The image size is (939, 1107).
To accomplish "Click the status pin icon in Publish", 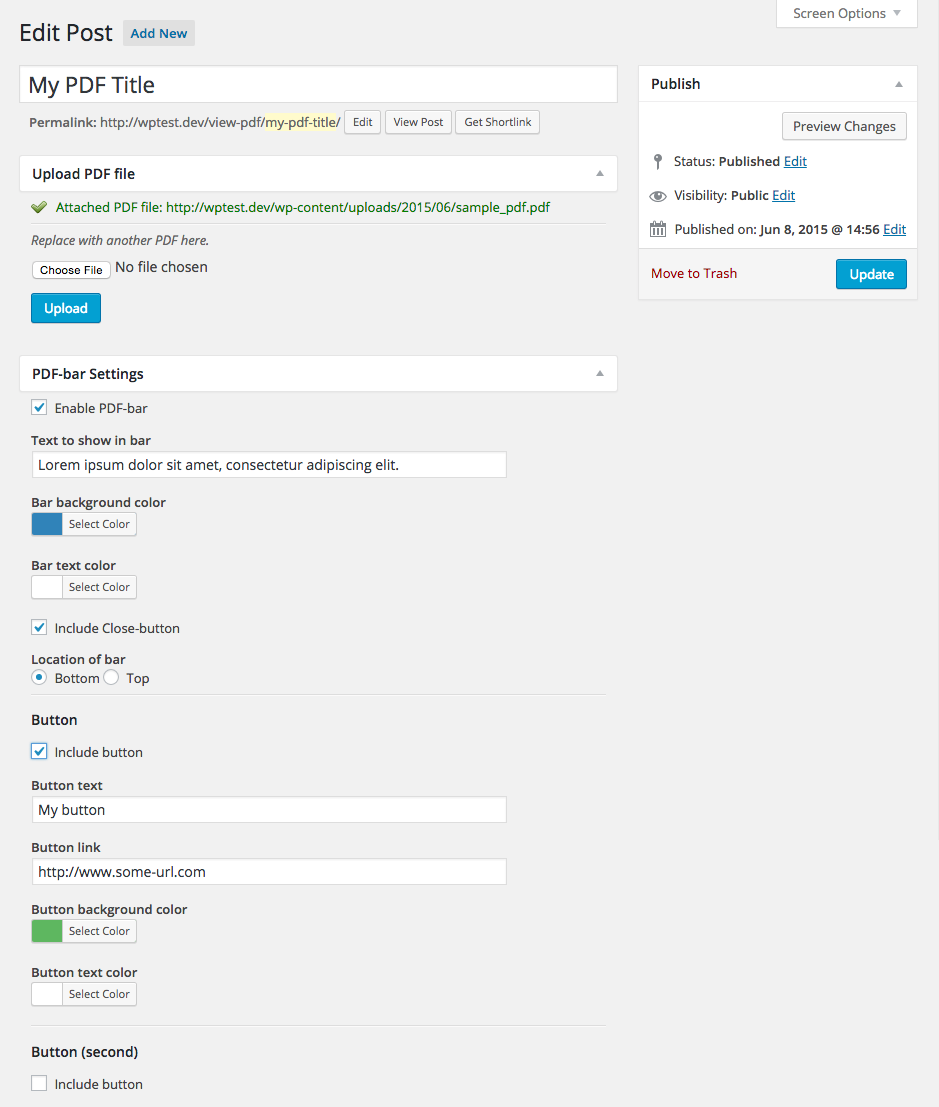I will (x=657, y=161).
